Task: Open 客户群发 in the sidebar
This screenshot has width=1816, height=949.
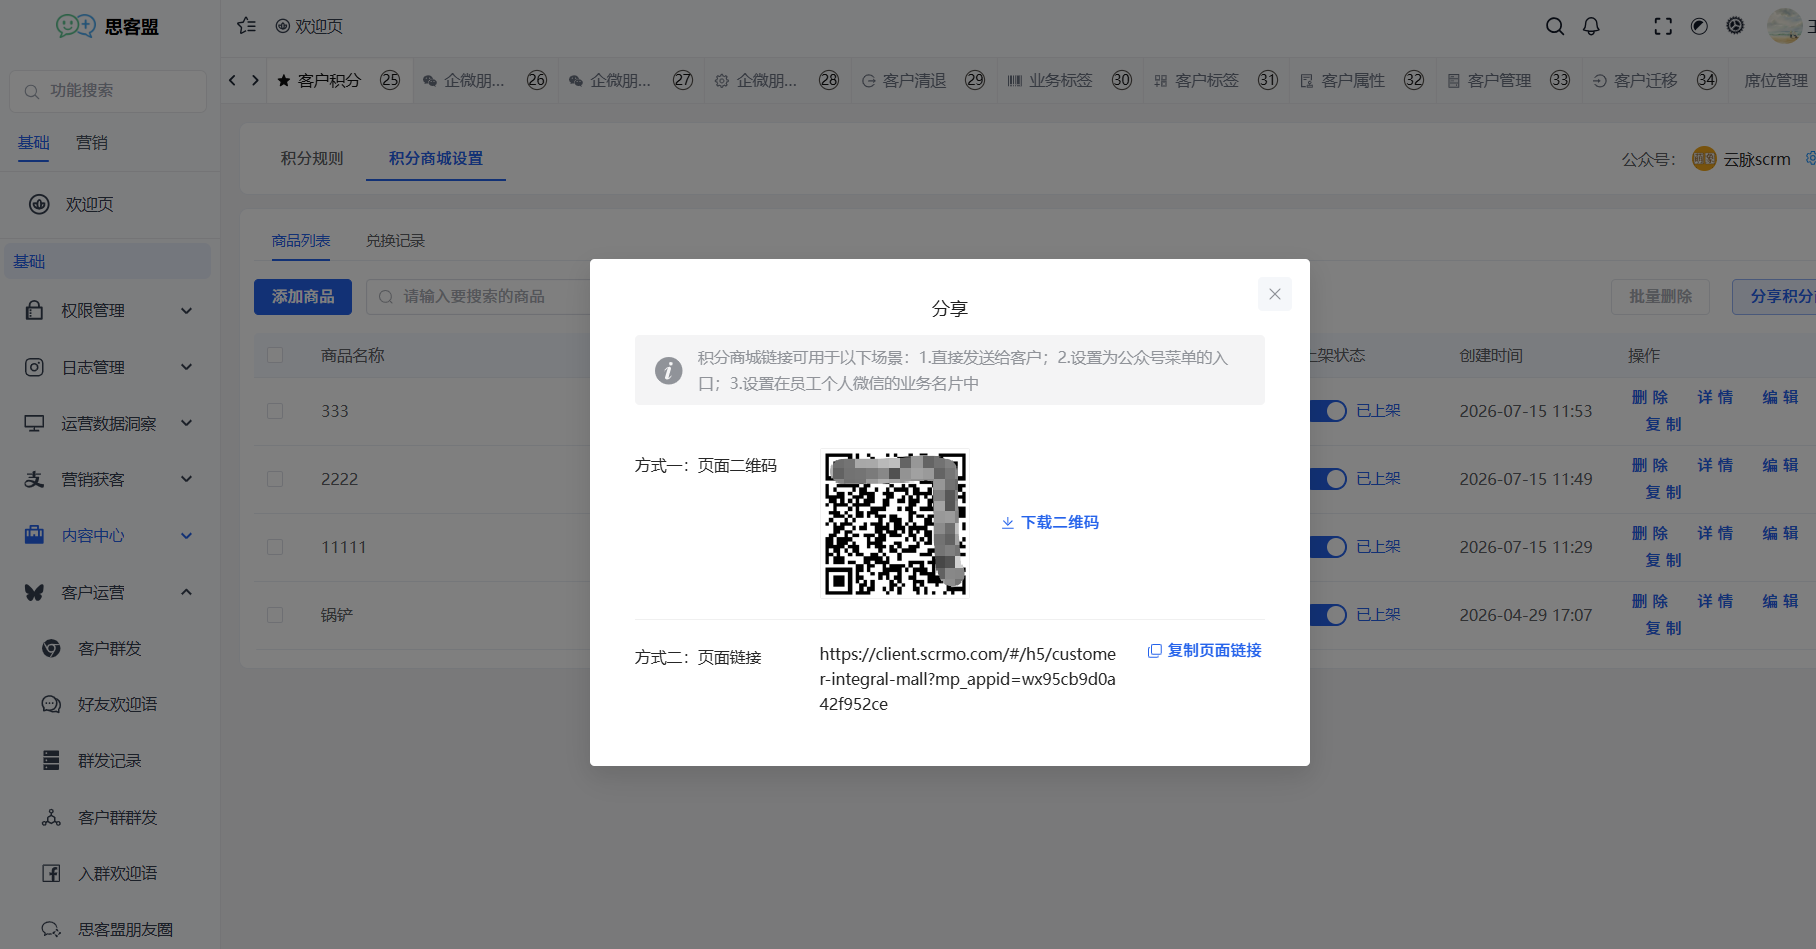Action: (110, 649)
